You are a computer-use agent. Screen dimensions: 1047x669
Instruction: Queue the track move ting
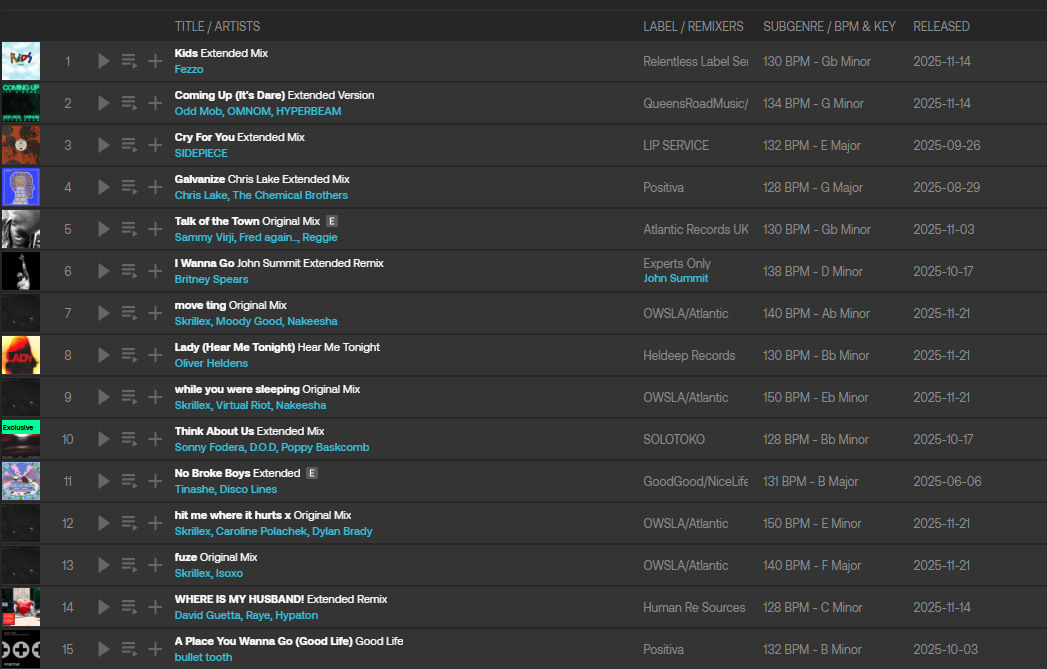[129, 313]
